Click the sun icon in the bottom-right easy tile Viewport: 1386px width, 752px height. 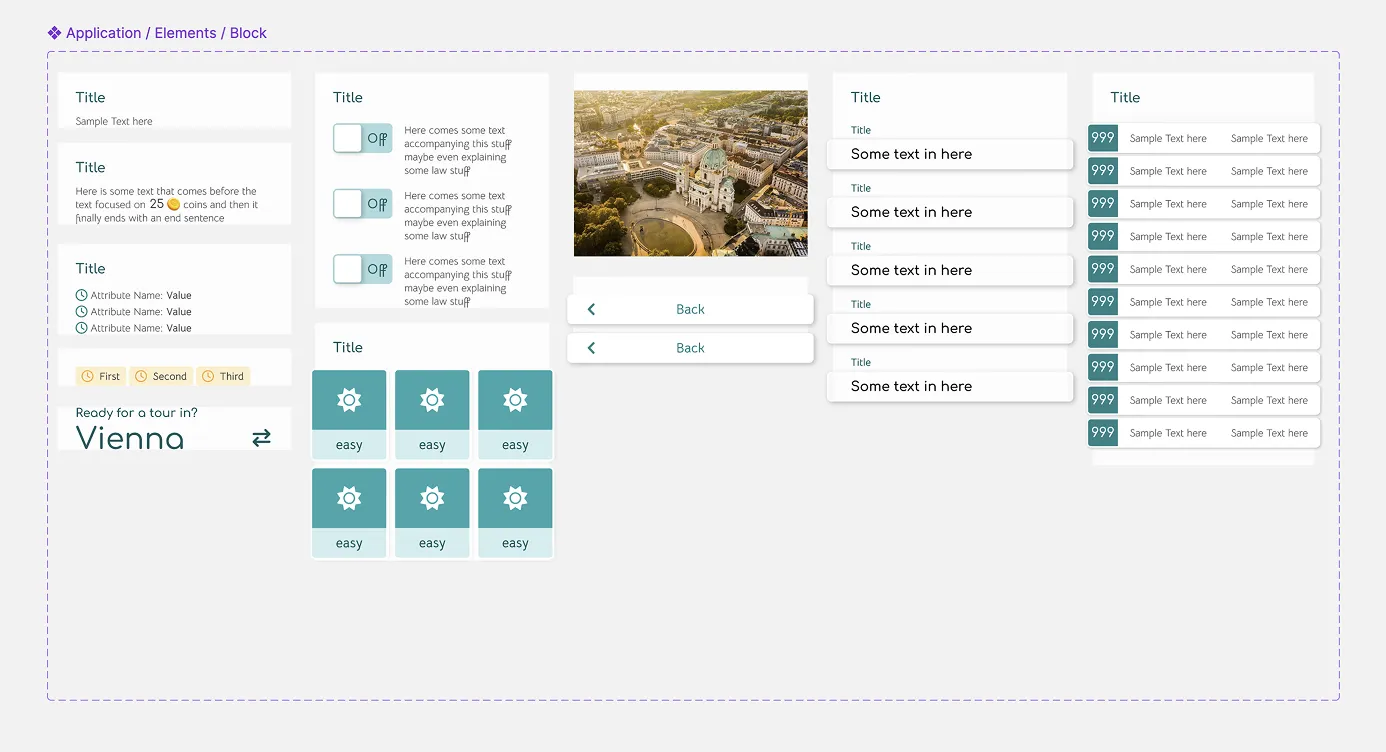[515, 498]
